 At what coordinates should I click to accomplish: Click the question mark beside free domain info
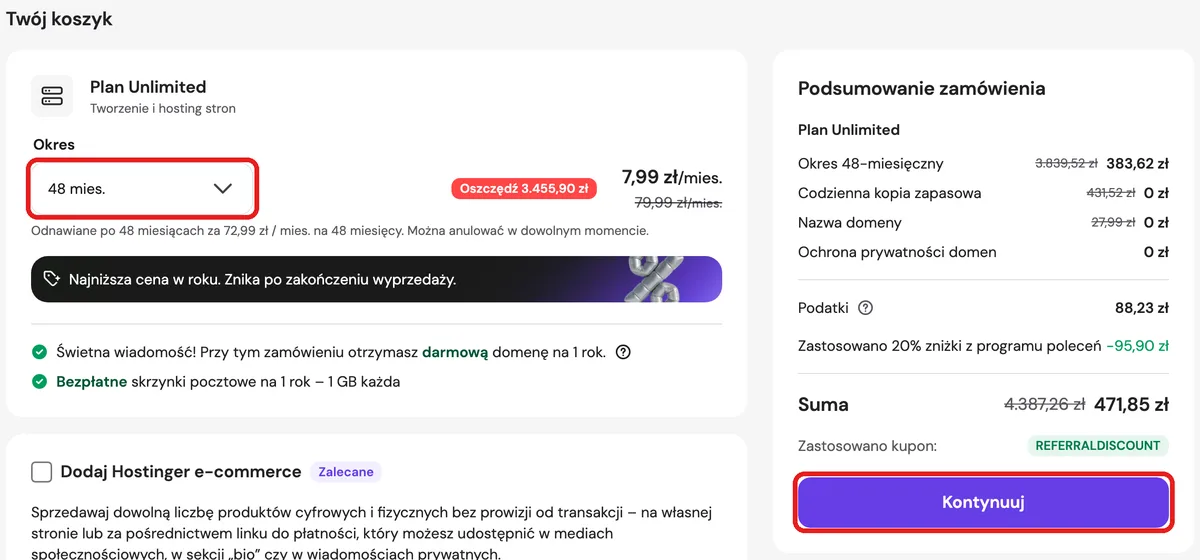[x=624, y=352]
